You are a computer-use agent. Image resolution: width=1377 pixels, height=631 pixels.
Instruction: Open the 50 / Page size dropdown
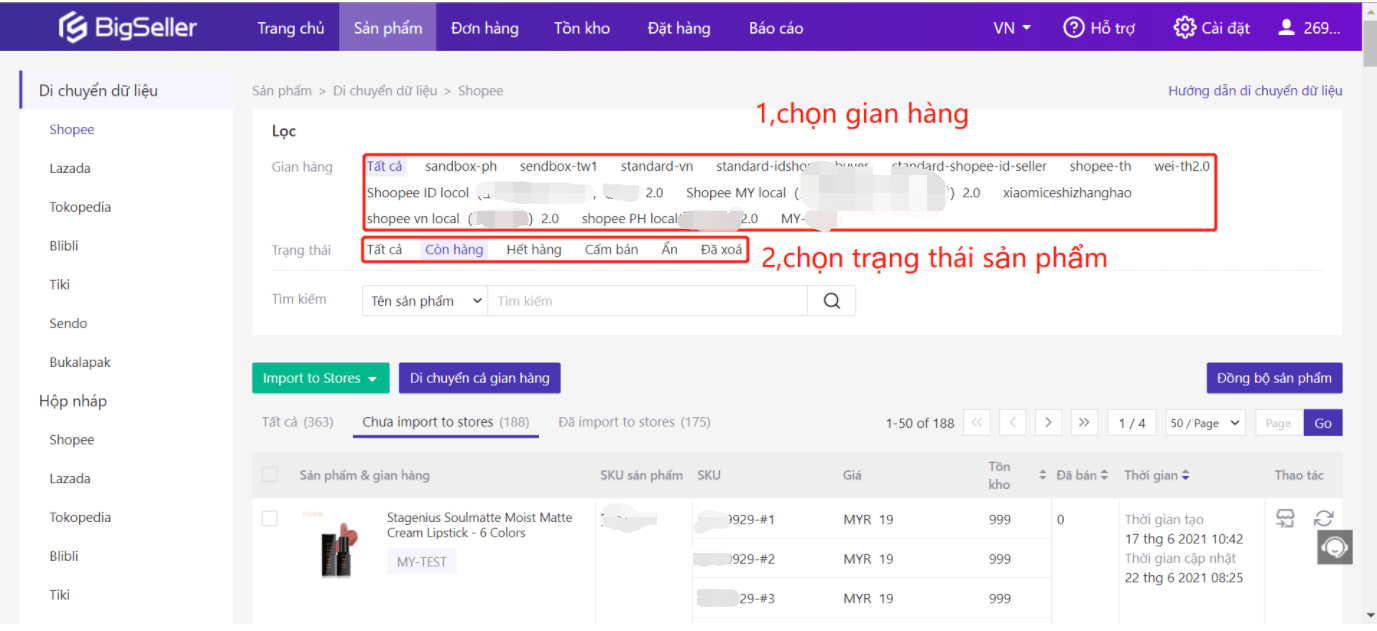[x=1205, y=423]
